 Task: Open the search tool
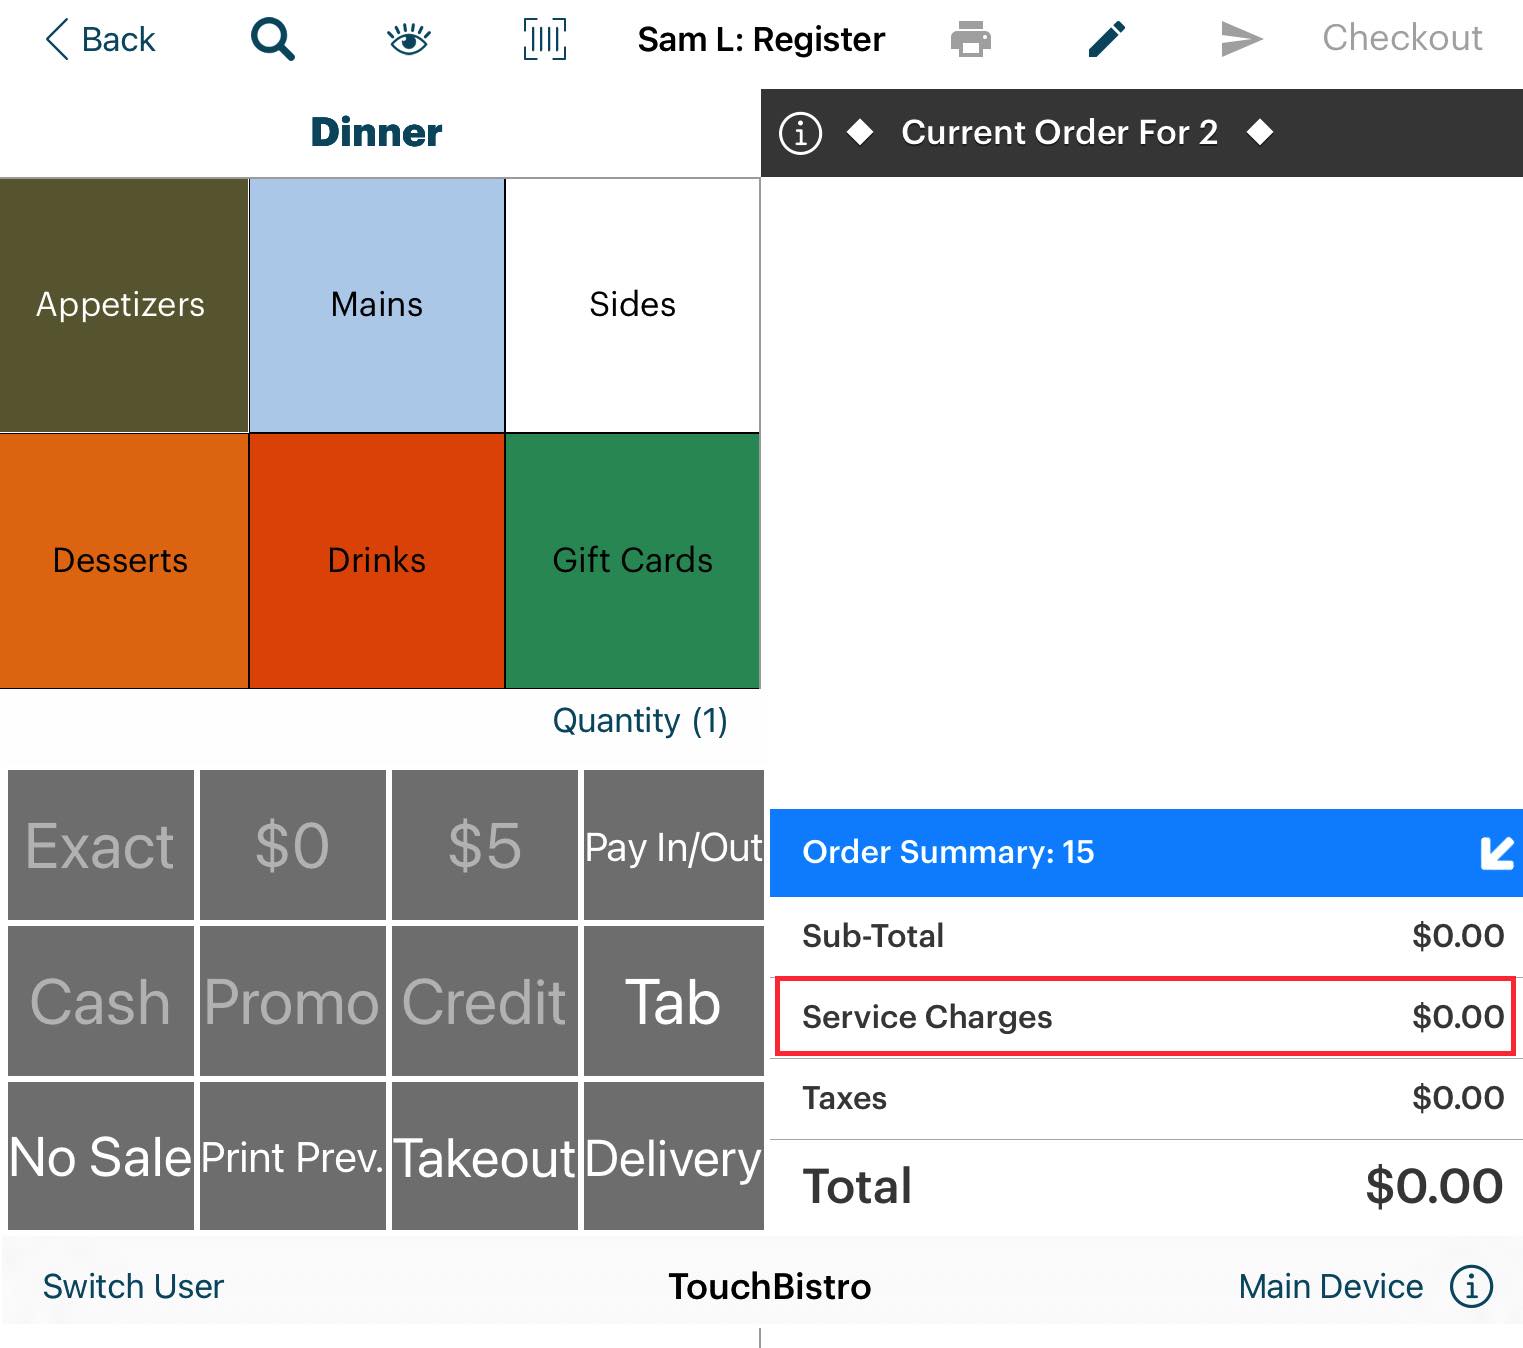pos(271,39)
